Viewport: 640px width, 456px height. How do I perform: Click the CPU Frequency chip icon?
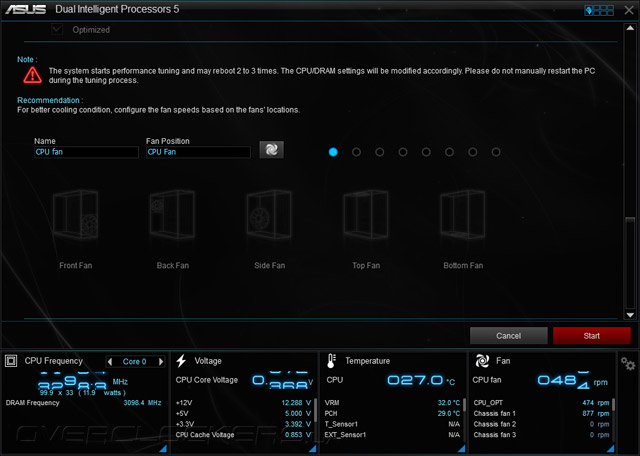[x=11, y=361]
